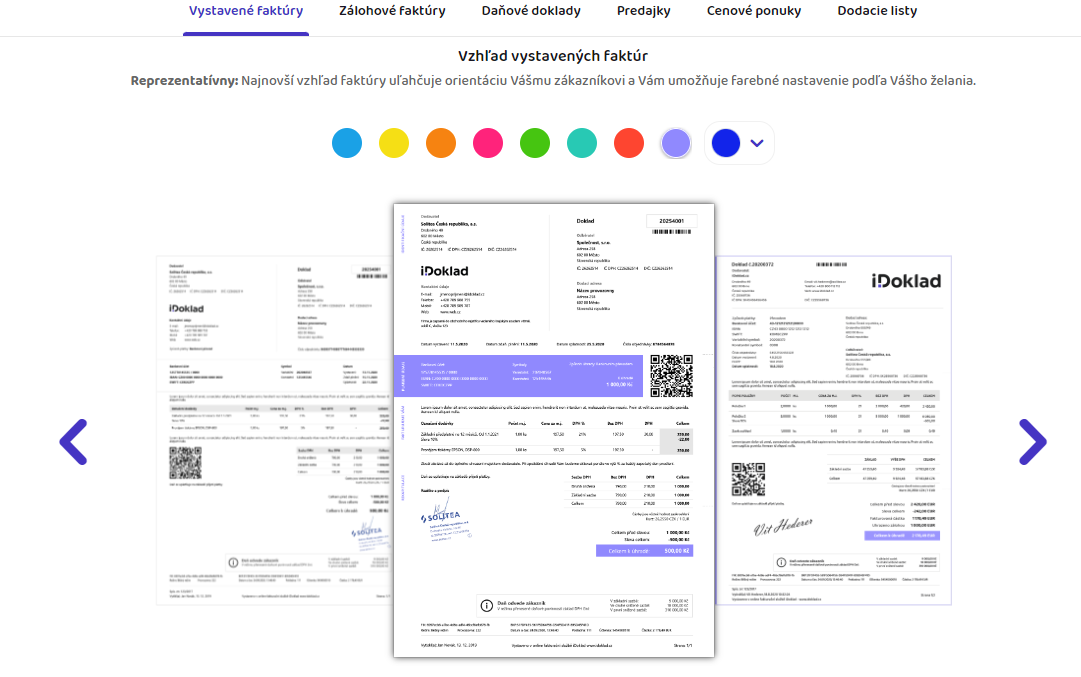Pick the red-orange color swatch
Screen dimensions: 1081x677
click(x=629, y=143)
